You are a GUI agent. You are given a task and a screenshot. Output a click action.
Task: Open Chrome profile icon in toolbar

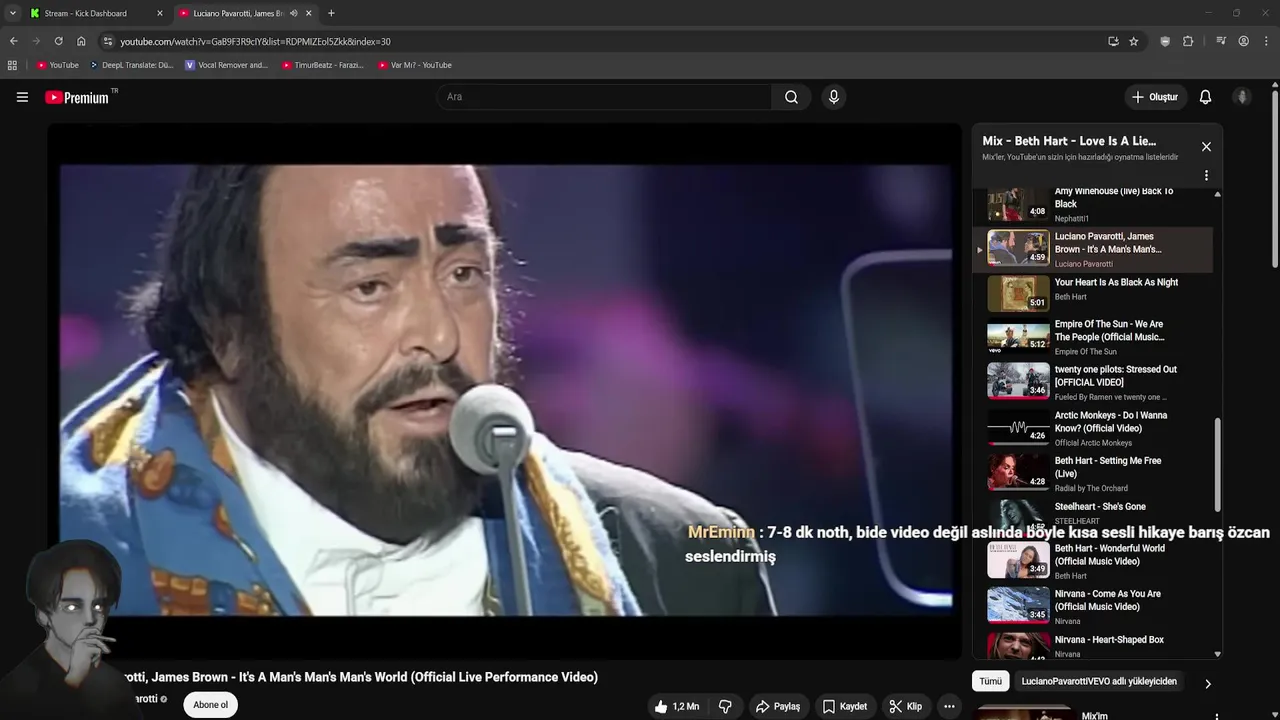1243,41
